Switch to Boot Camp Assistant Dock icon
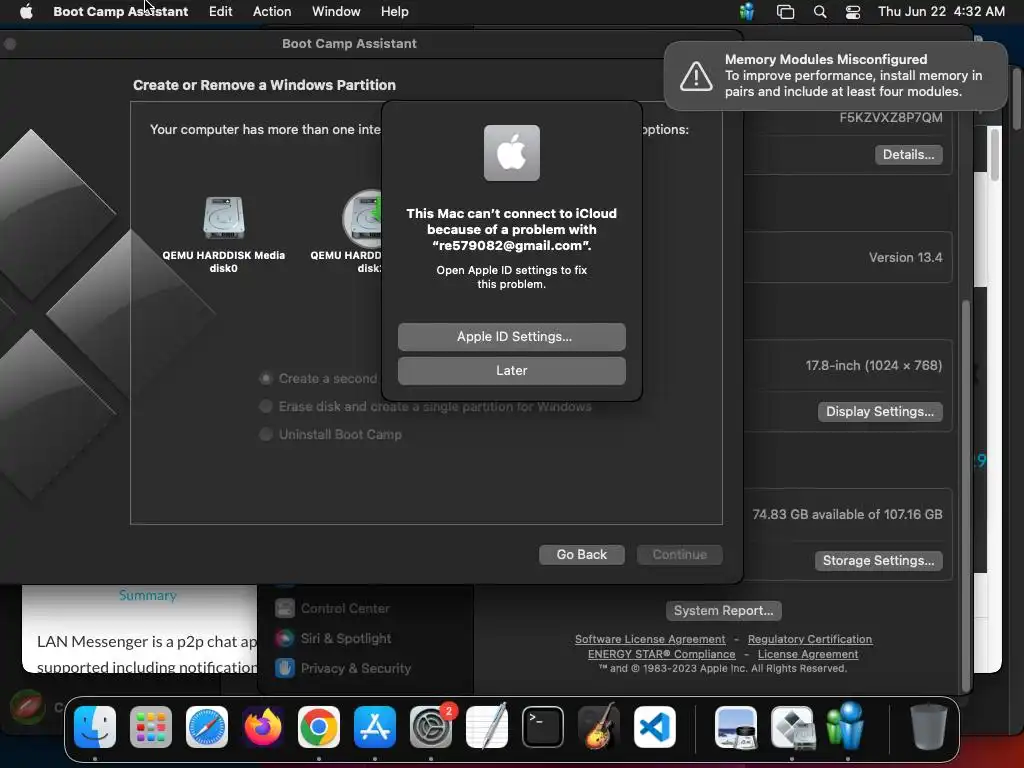1024x768 pixels. pos(792,727)
